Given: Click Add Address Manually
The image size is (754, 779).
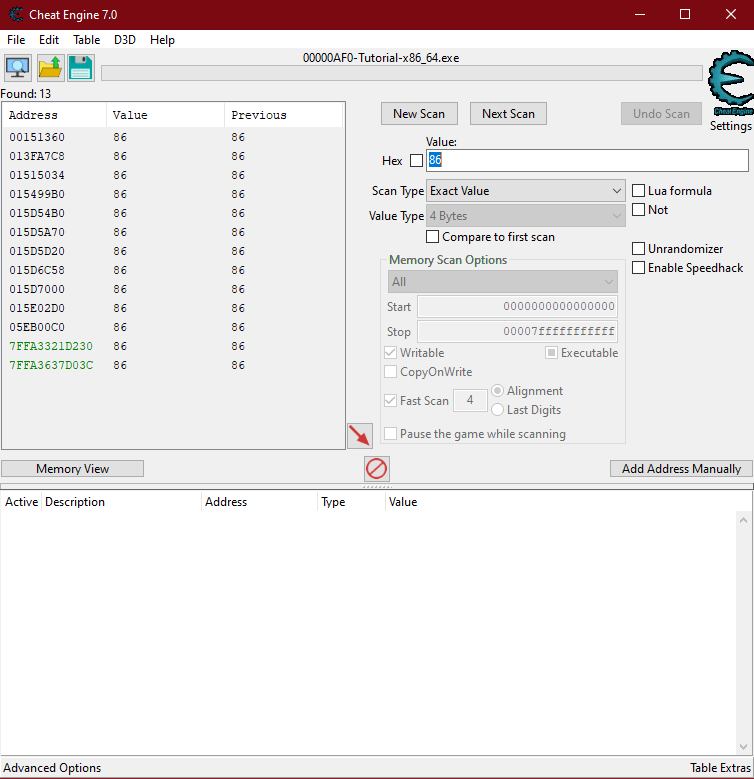Looking at the screenshot, I should [681, 468].
